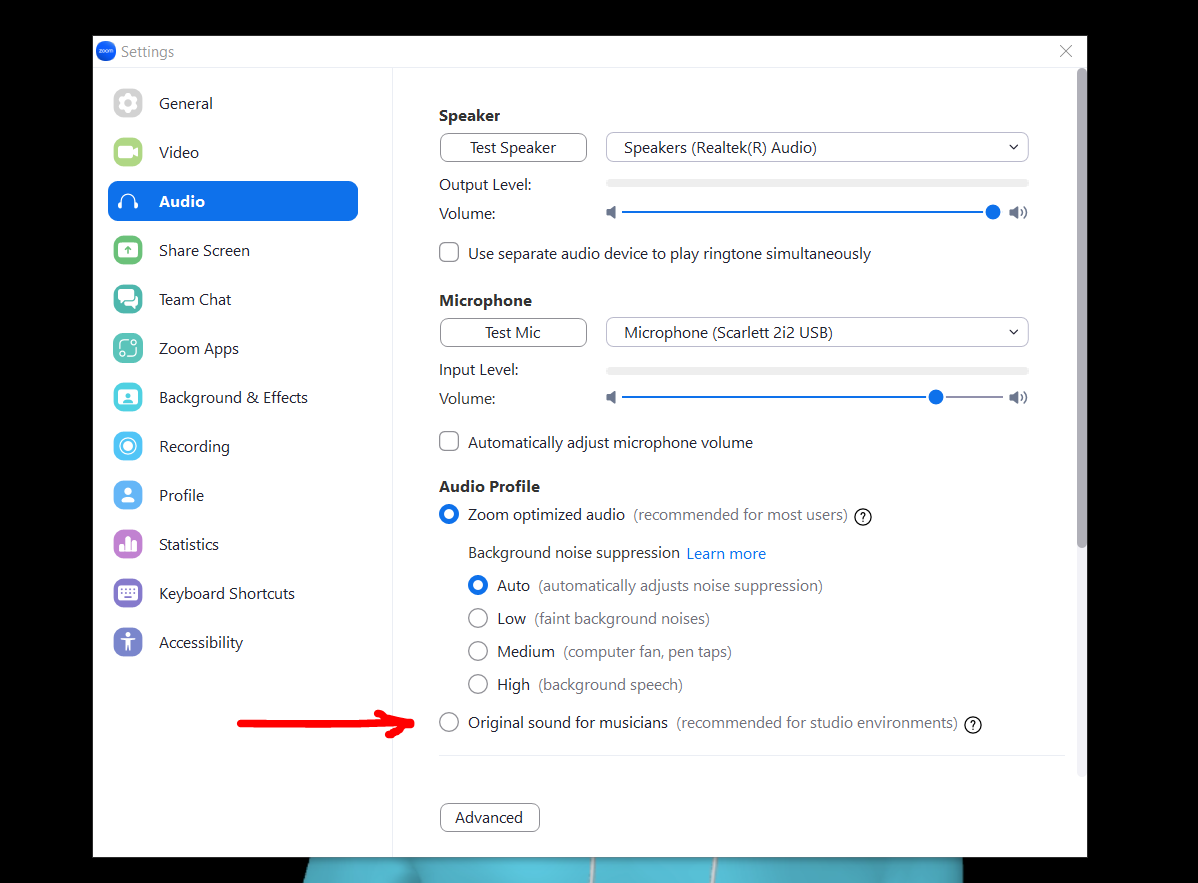Image resolution: width=1198 pixels, height=883 pixels.
Task: Click the microphone volume slider handle
Action: tap(936, 397)
